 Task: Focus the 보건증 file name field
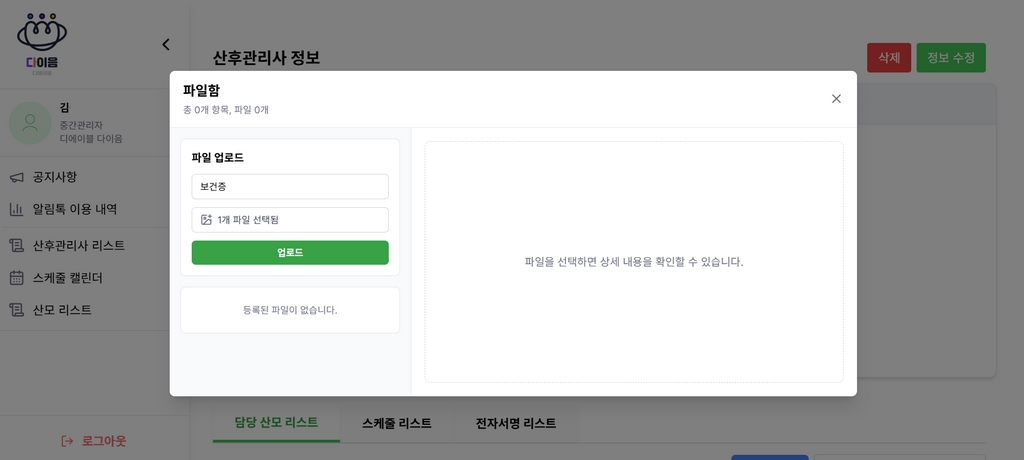[x=290, y=186]
